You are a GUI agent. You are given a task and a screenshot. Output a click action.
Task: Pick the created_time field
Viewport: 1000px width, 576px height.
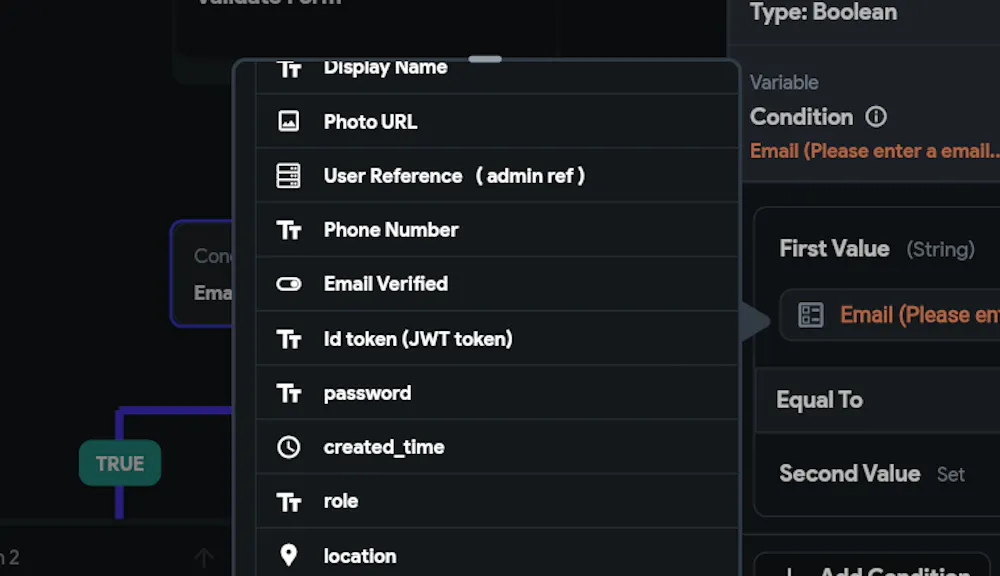pyautogui.click(x=497, y=447)
